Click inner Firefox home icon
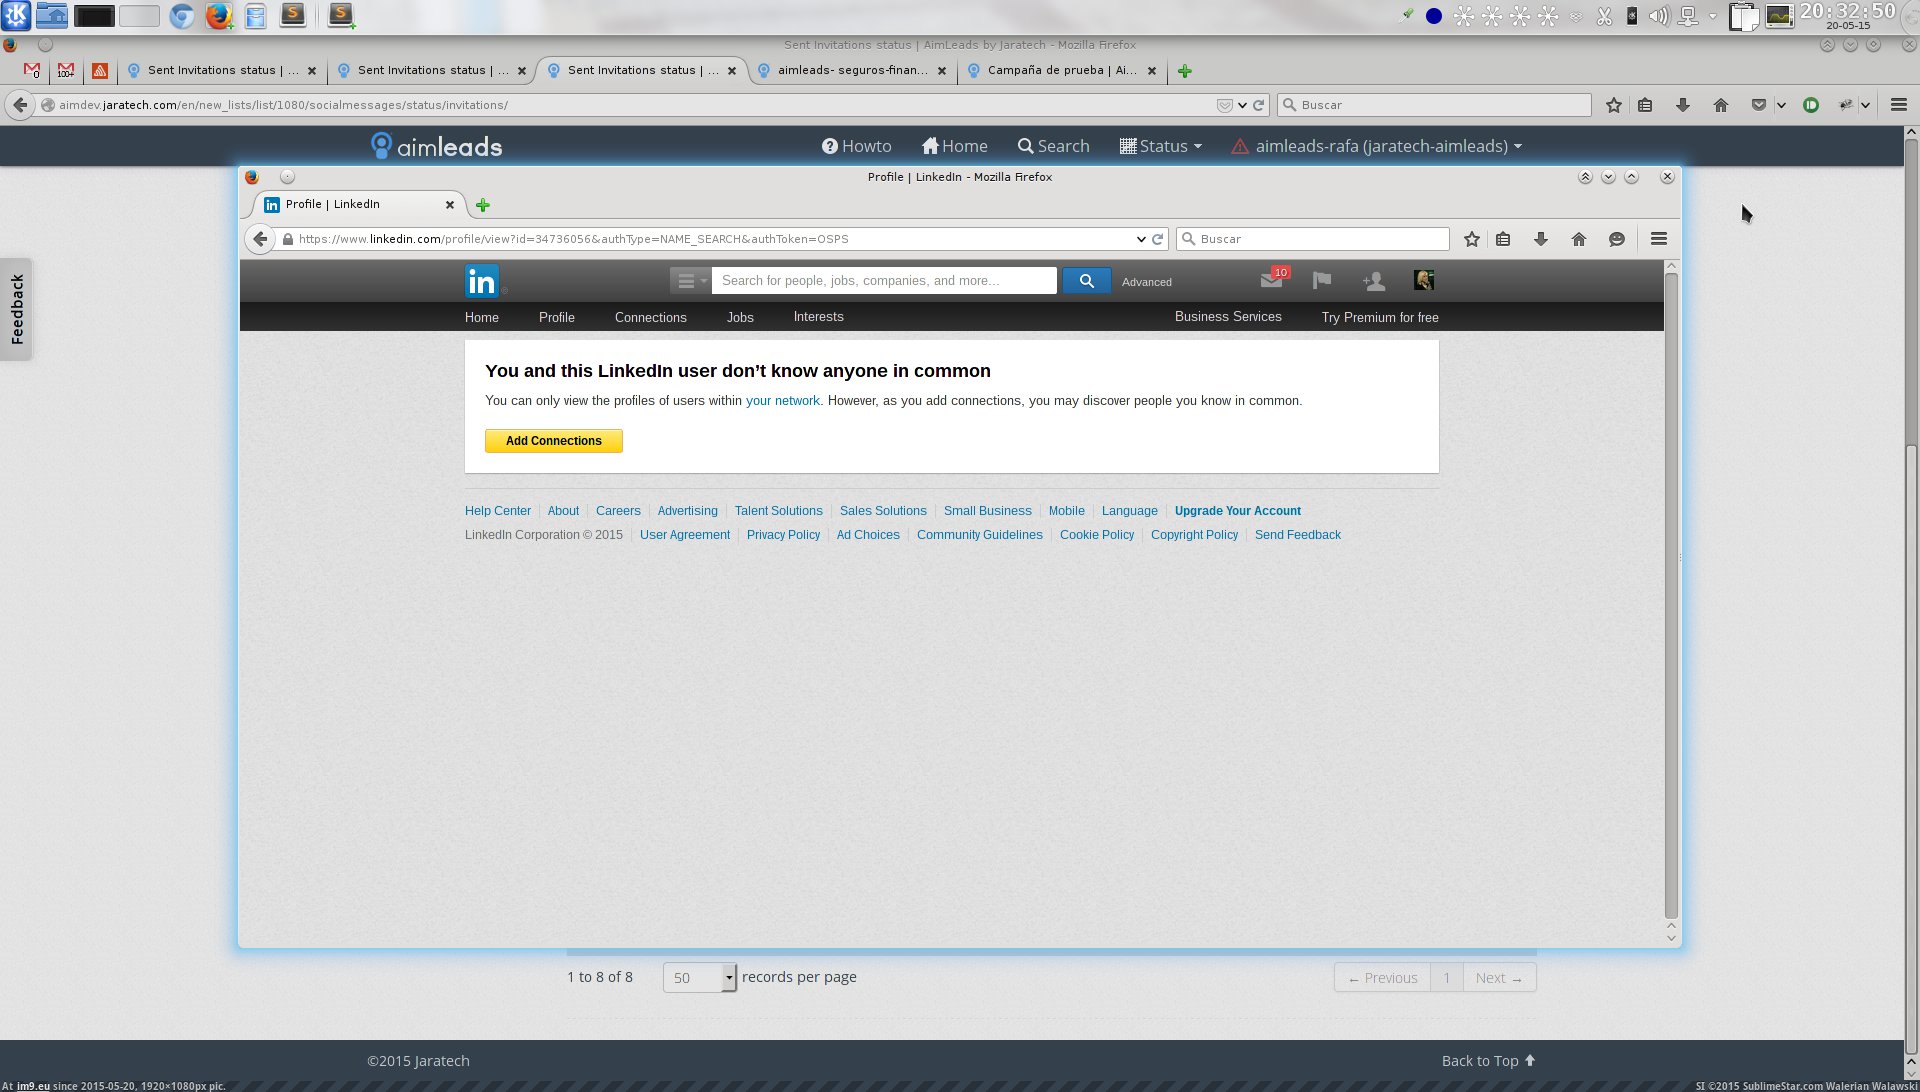Viewport: 1920px width, 1092px height. (x=1578, y=239)
